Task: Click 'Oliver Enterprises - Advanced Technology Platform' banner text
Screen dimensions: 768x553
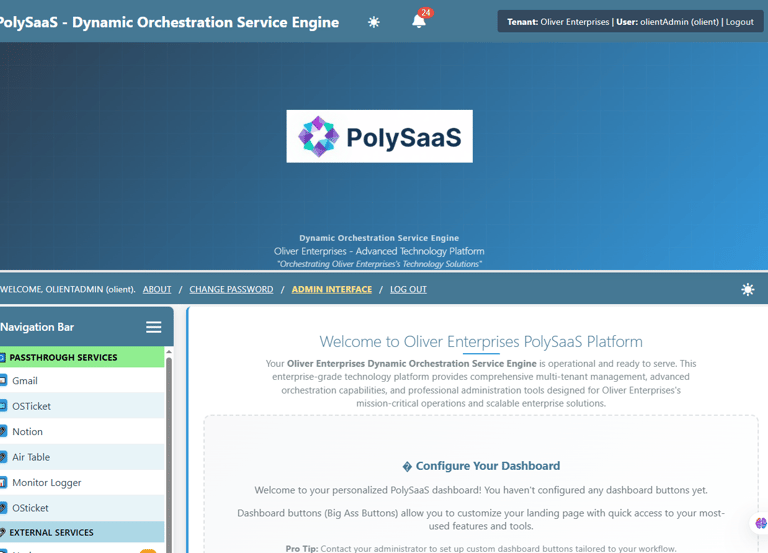Action: 379,251
